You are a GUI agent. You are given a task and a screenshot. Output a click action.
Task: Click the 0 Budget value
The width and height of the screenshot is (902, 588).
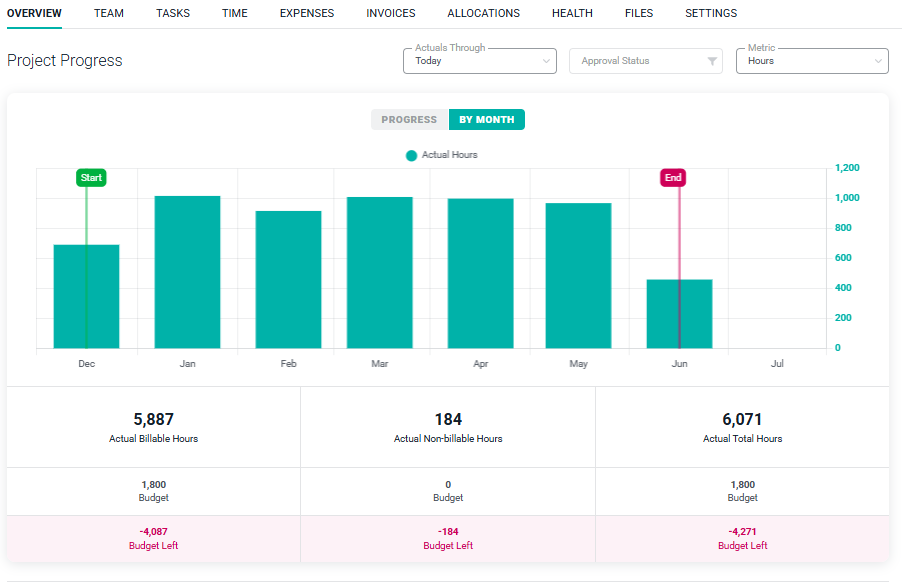[448, 484]
